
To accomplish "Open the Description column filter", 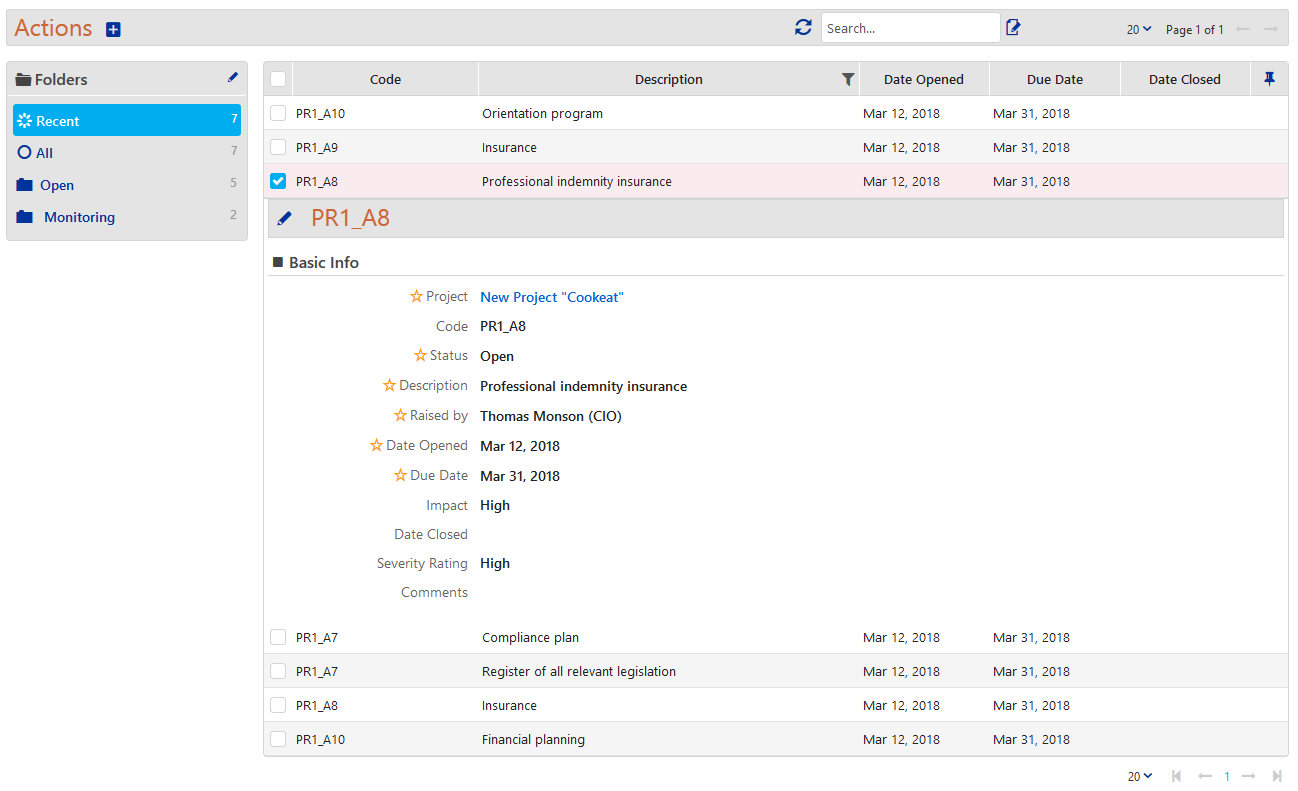I will coord(848,80).
